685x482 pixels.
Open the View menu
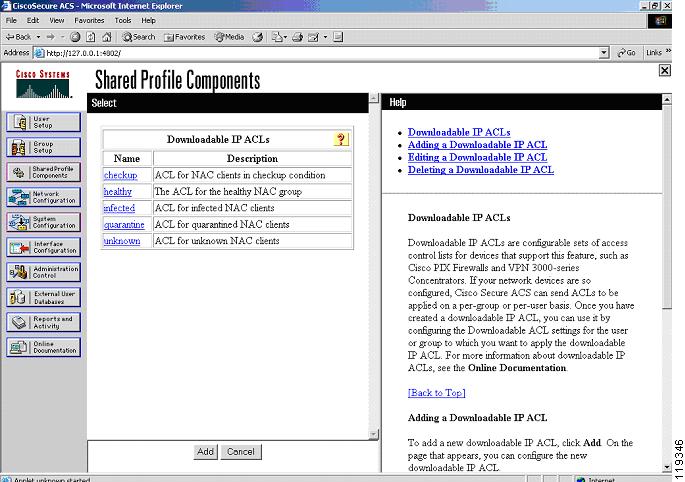[56, 20]
